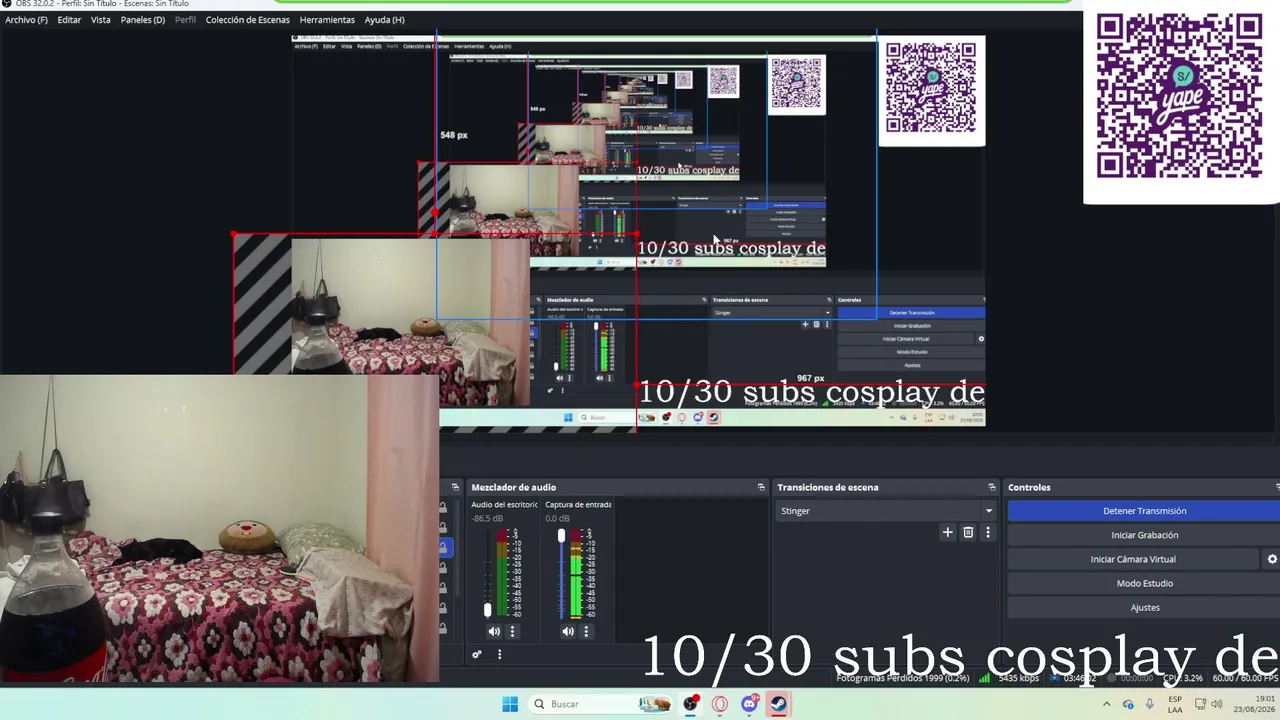Add a new scene transition

(x=948, y=533)
